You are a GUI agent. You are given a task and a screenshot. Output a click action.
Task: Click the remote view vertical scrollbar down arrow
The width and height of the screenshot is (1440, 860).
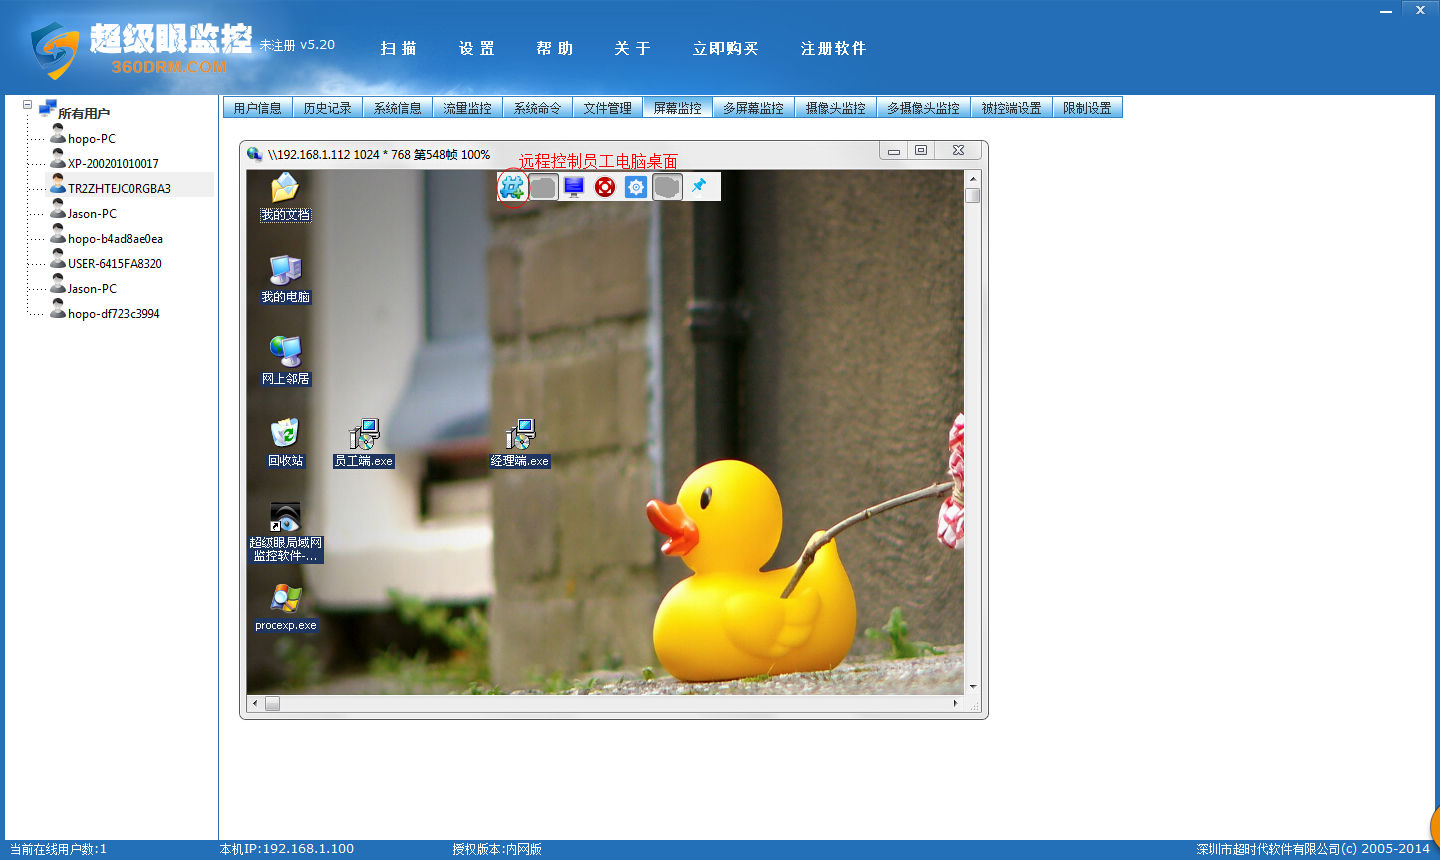pos(972,687)
